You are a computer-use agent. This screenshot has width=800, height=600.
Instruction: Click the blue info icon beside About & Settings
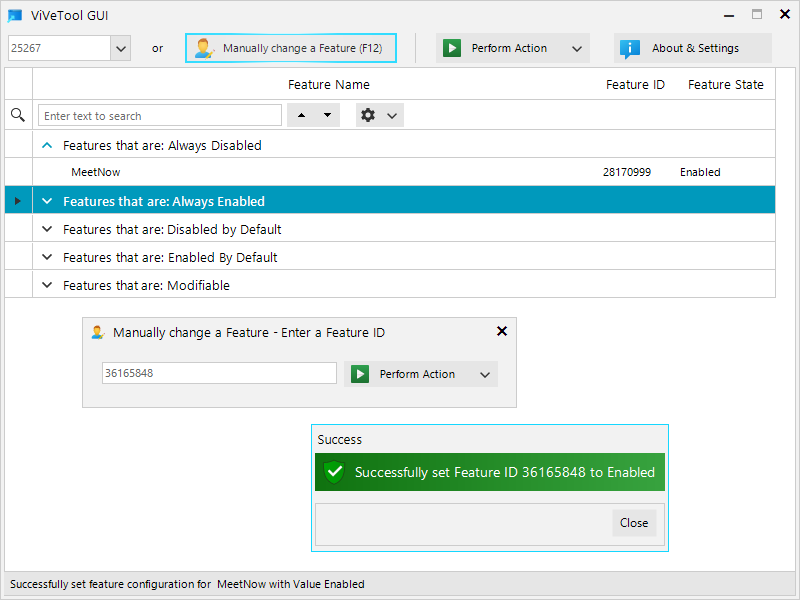[x=630, y=48]
